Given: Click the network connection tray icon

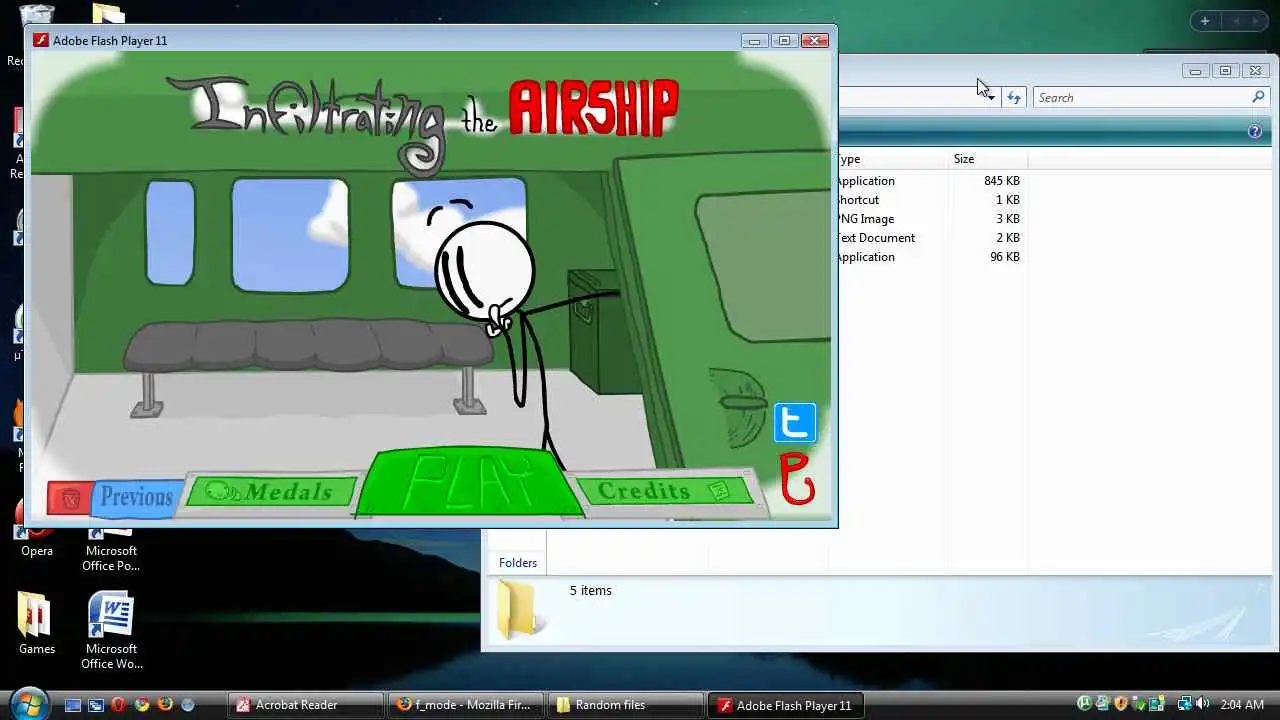Looking at the screenshot, I should (x=1184, y=704).
